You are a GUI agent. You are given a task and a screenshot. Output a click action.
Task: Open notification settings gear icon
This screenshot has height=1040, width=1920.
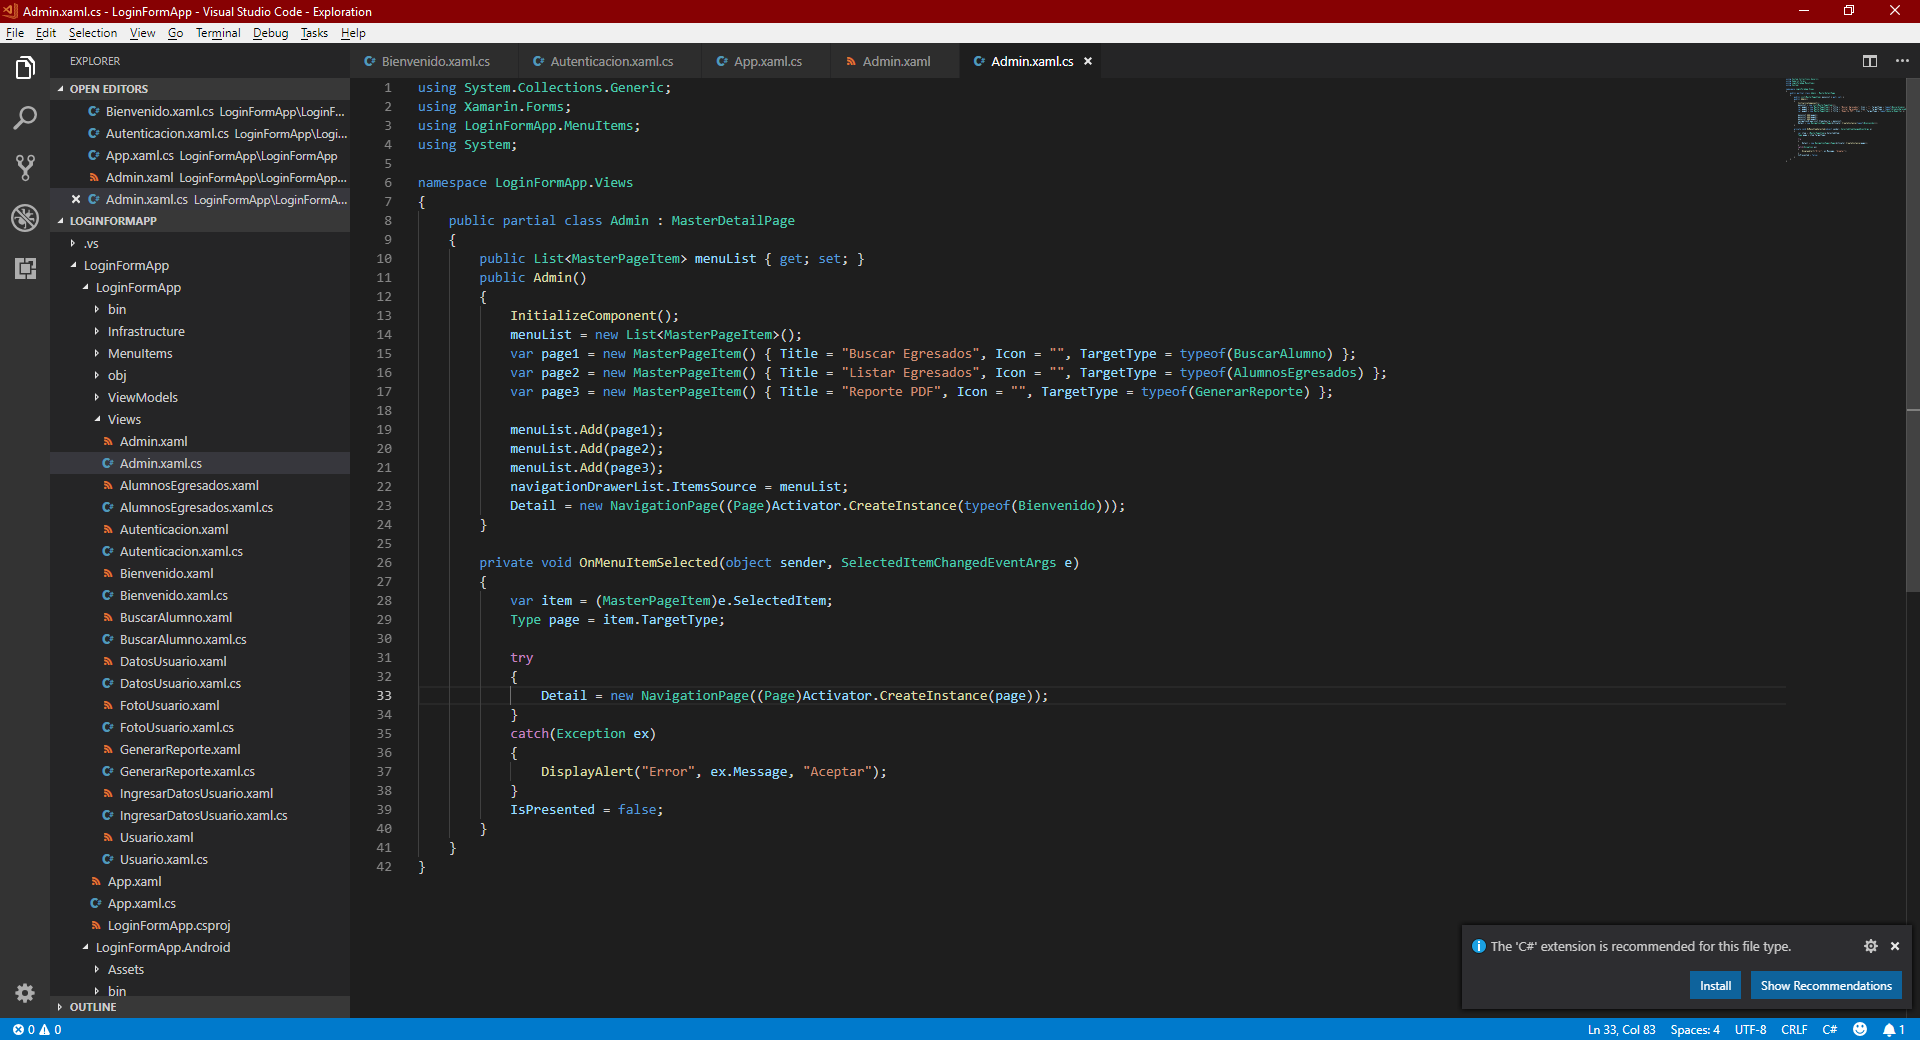[x=1870, y=946]
